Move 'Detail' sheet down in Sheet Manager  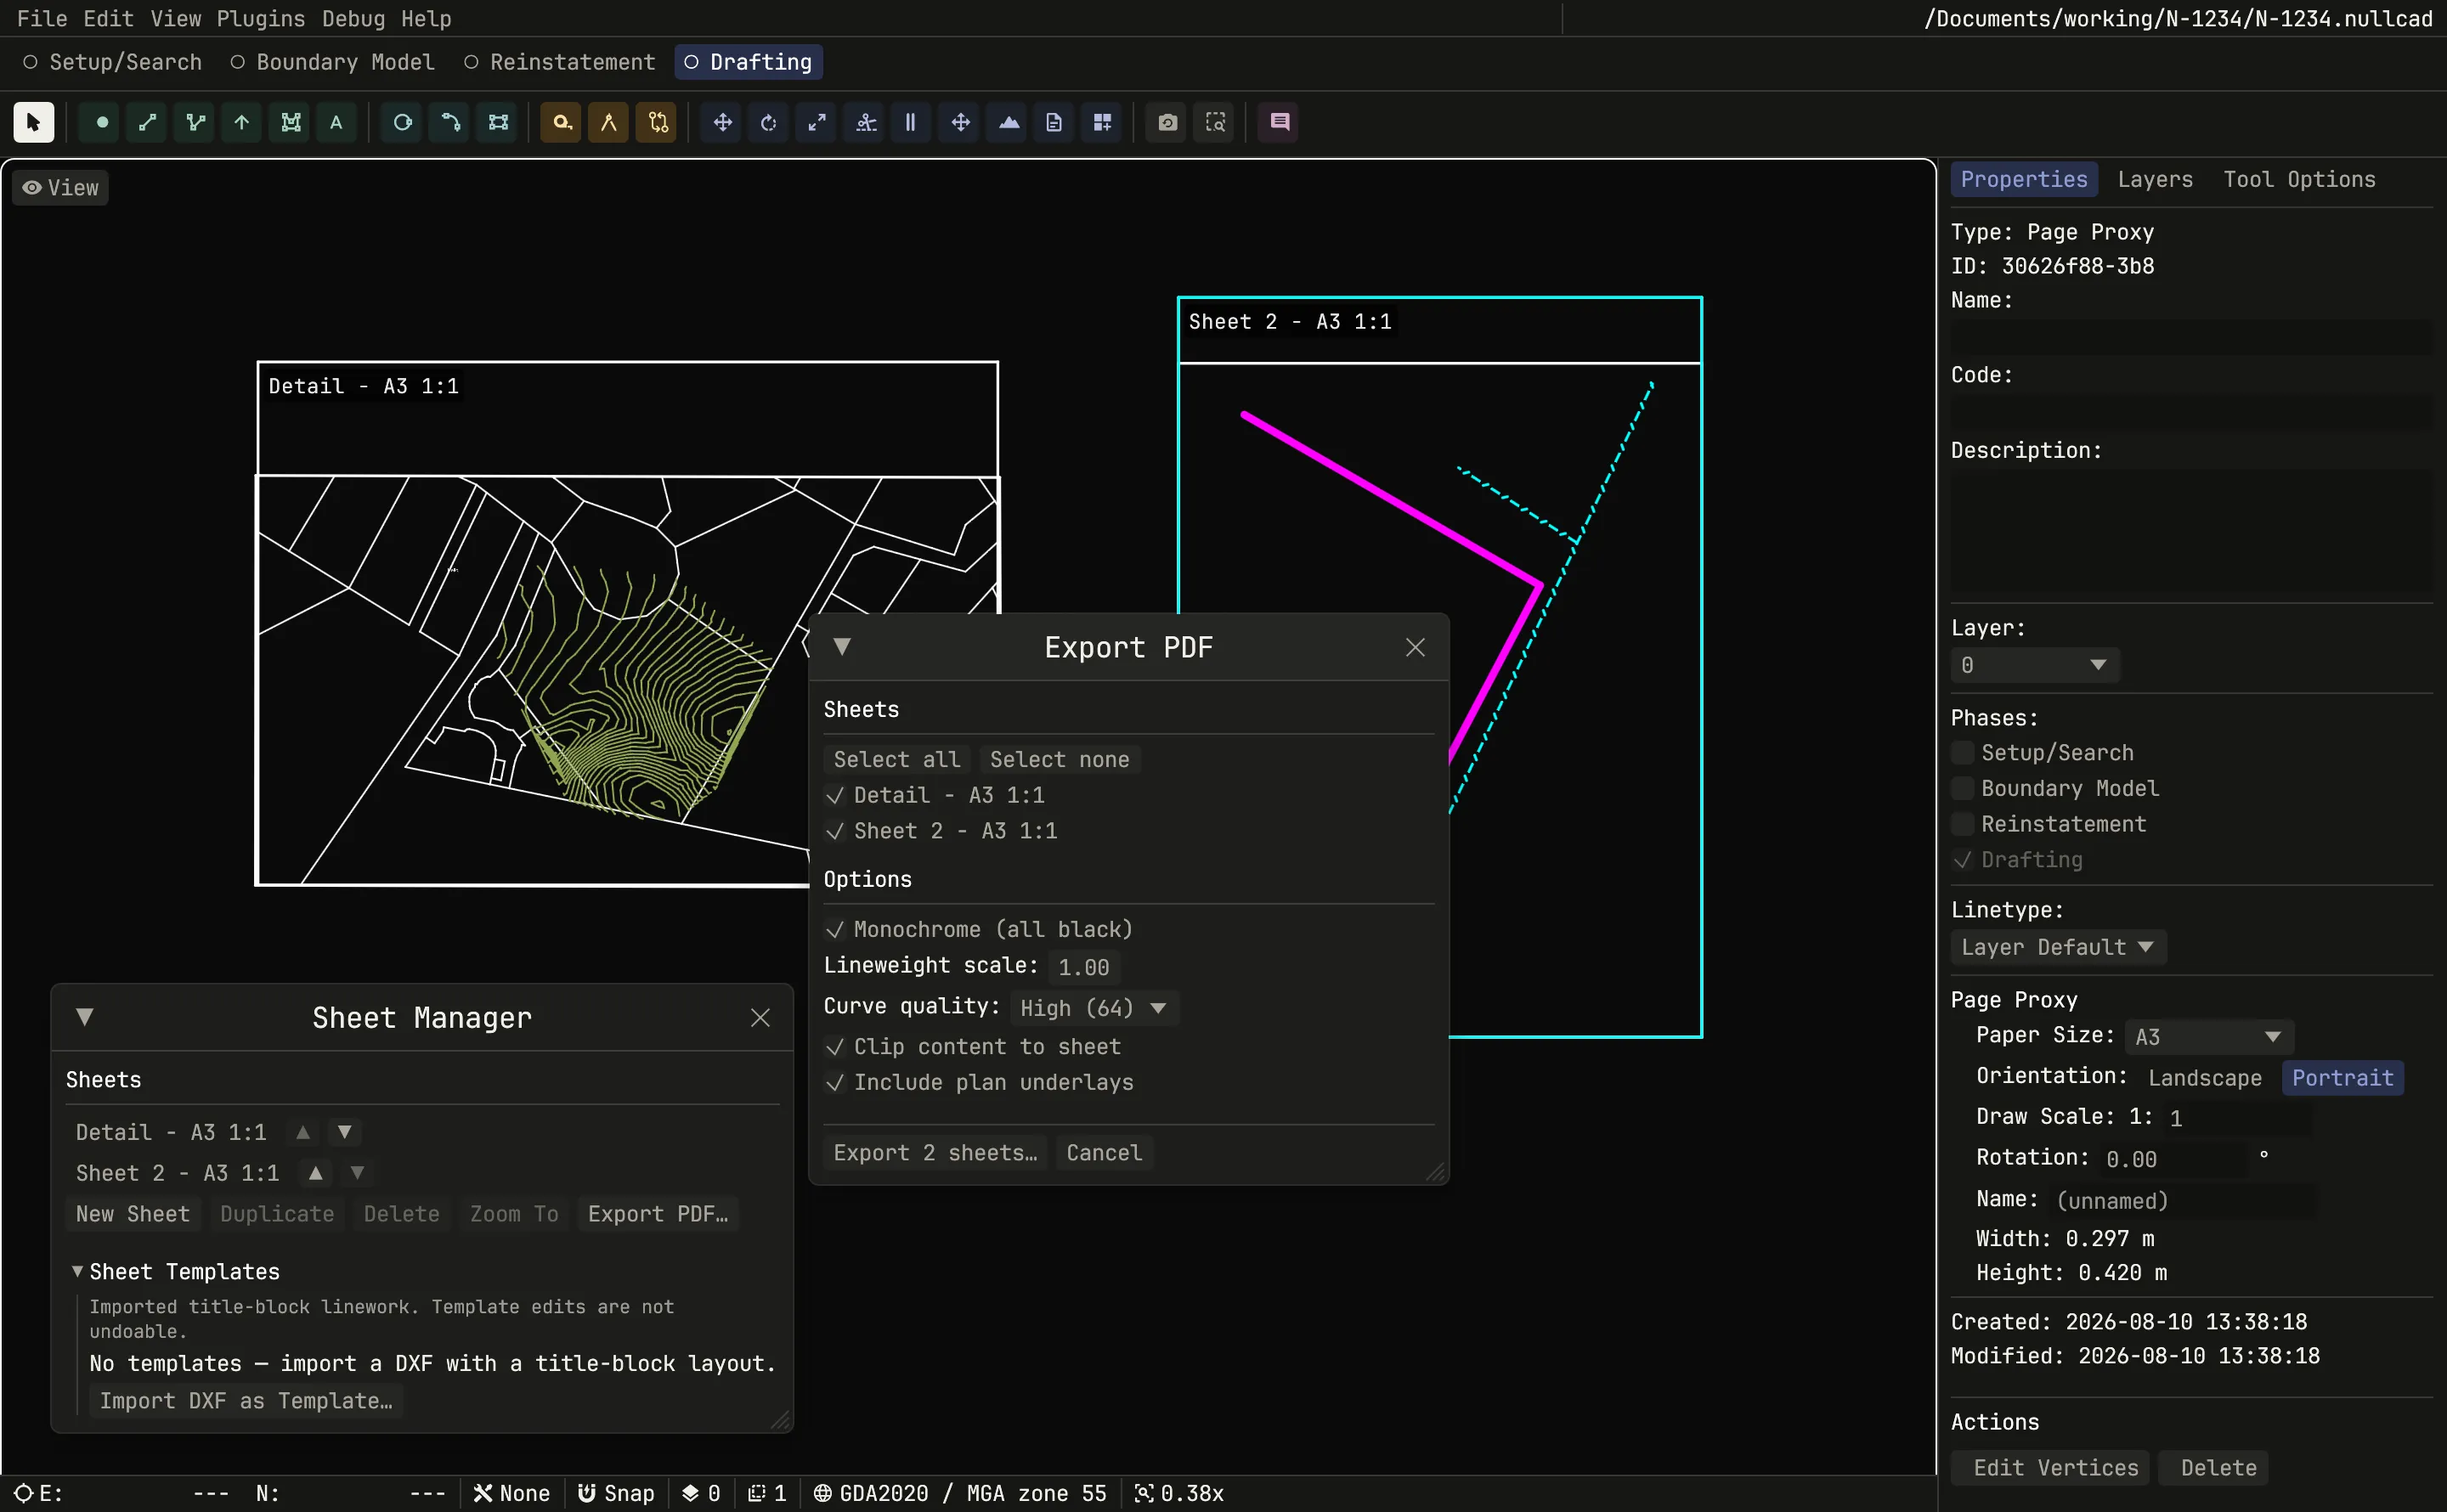(345, 1132)
